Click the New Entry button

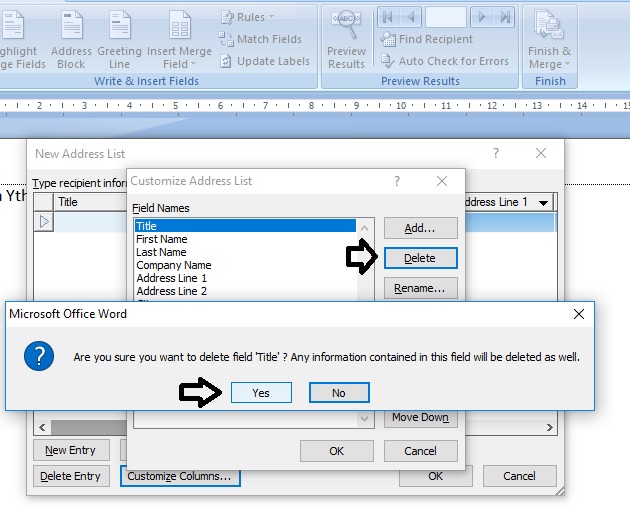click(x=71, y=450)
